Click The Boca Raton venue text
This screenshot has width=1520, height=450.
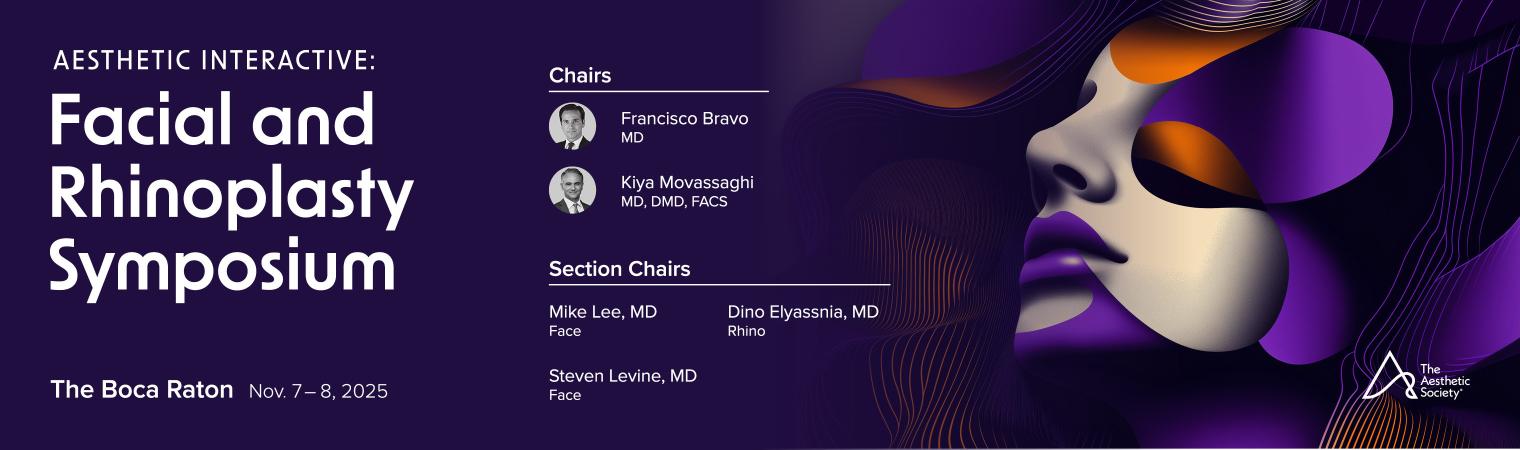tap(142, 390)
